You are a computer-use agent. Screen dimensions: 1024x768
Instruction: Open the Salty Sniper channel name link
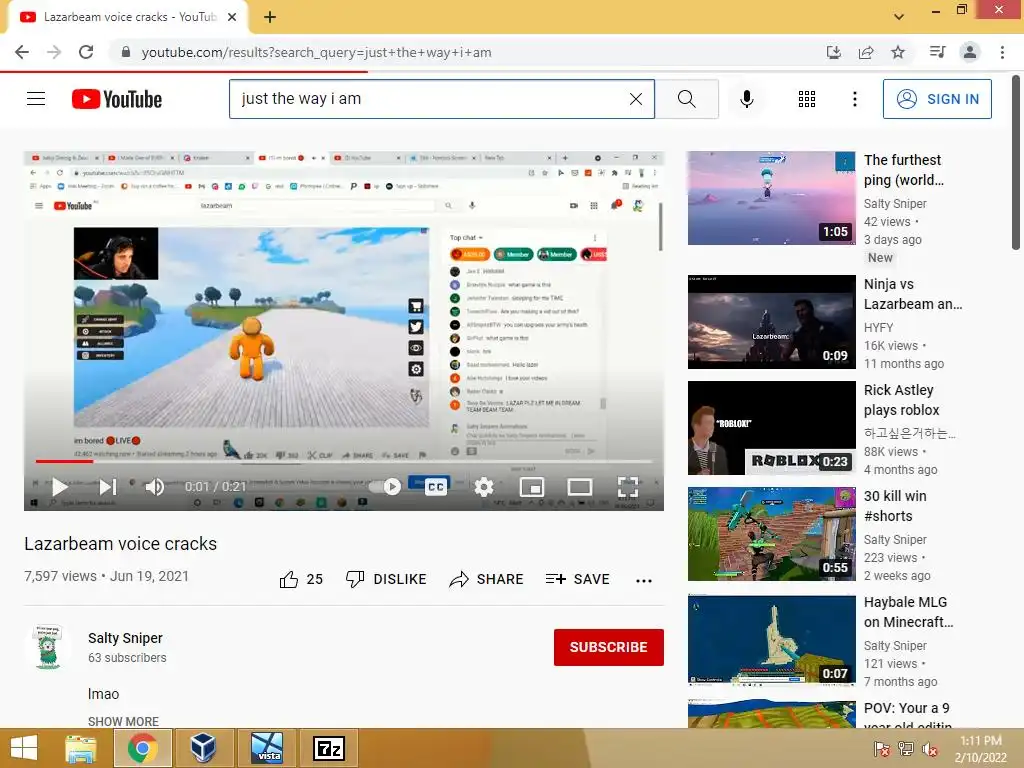(125, 638)
